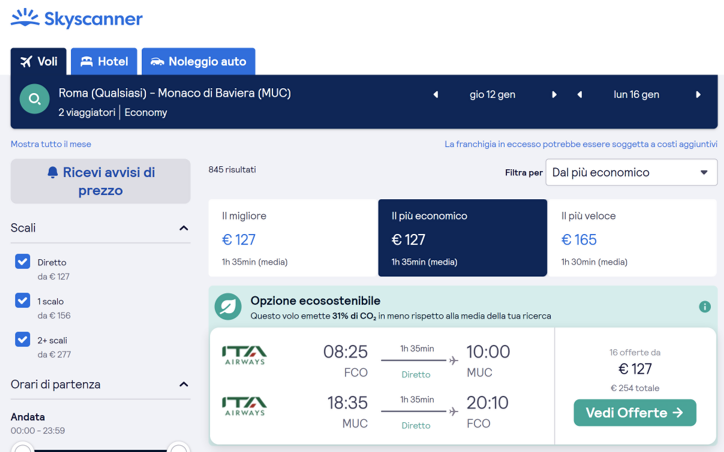Viewport: 724px width, 452px height.
Task: Collapse the Orari di partenza section
Action: (x=183, y=384)
